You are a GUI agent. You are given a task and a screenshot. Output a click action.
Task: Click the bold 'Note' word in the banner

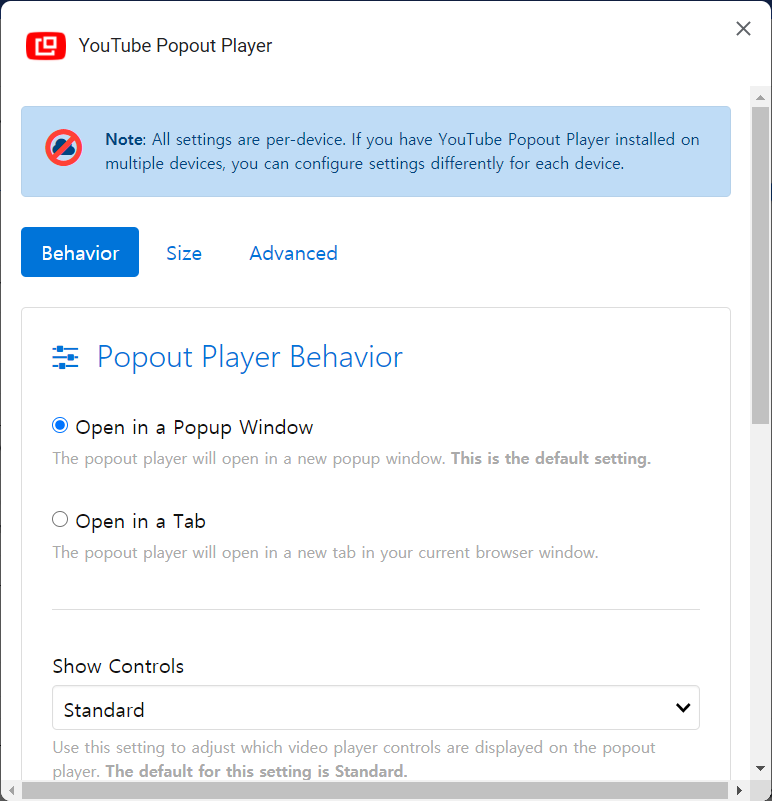[x=126, y=139]
